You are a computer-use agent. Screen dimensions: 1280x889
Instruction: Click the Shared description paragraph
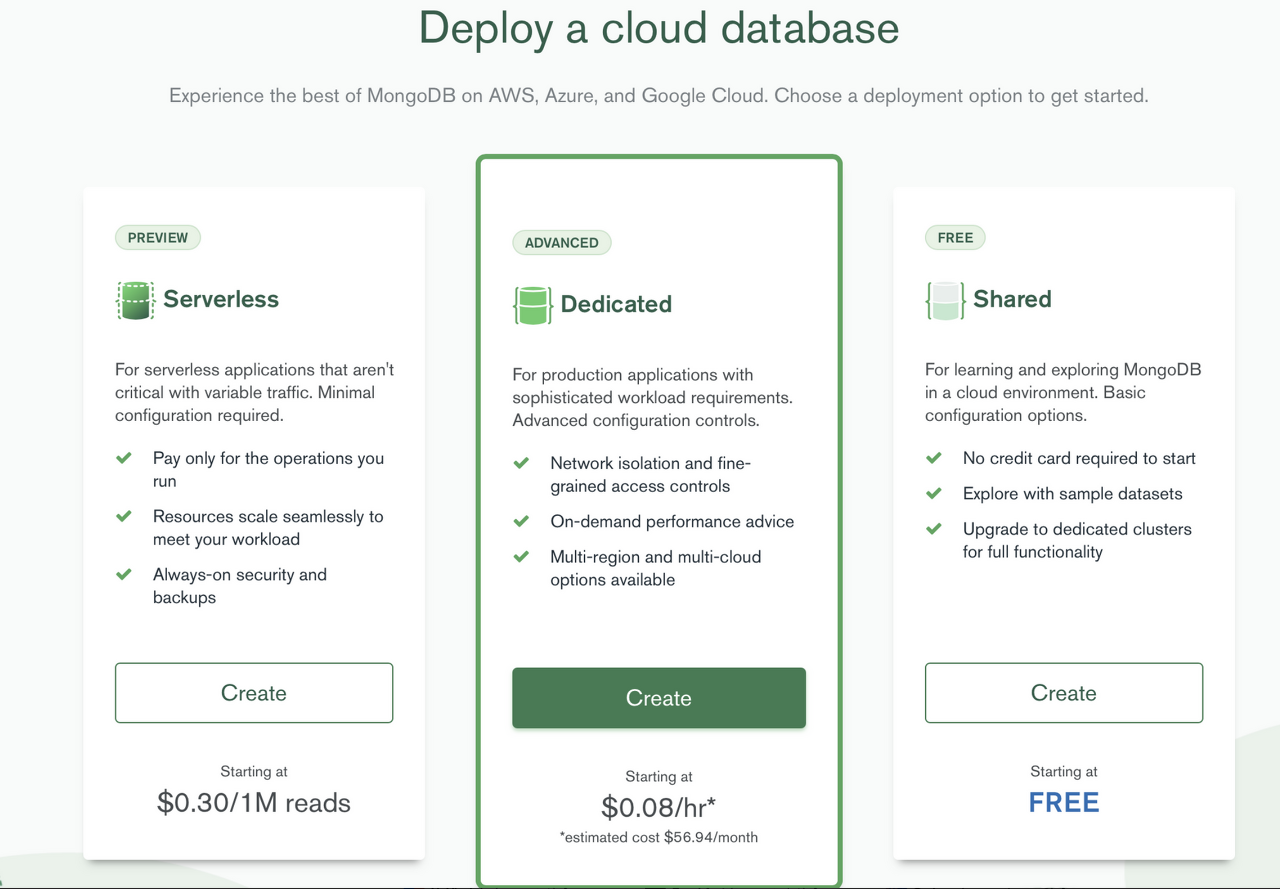tap(1063, 392)
